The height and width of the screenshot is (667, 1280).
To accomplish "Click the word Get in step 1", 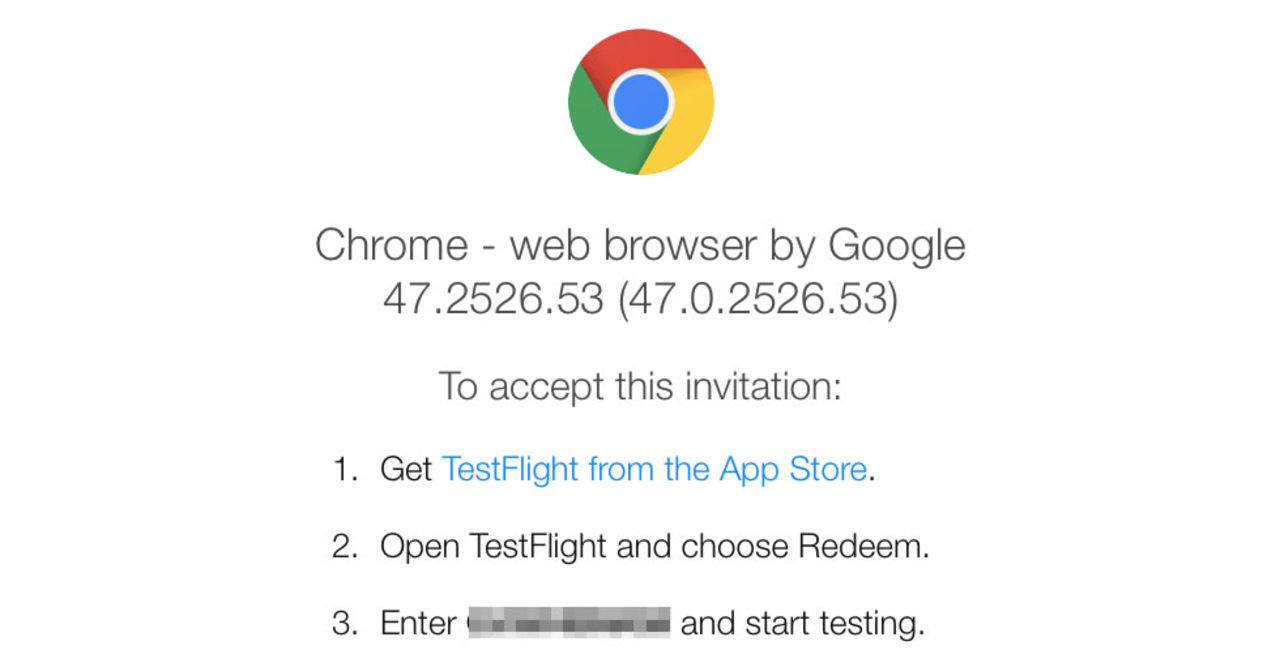I will click(x=406, y=469).
